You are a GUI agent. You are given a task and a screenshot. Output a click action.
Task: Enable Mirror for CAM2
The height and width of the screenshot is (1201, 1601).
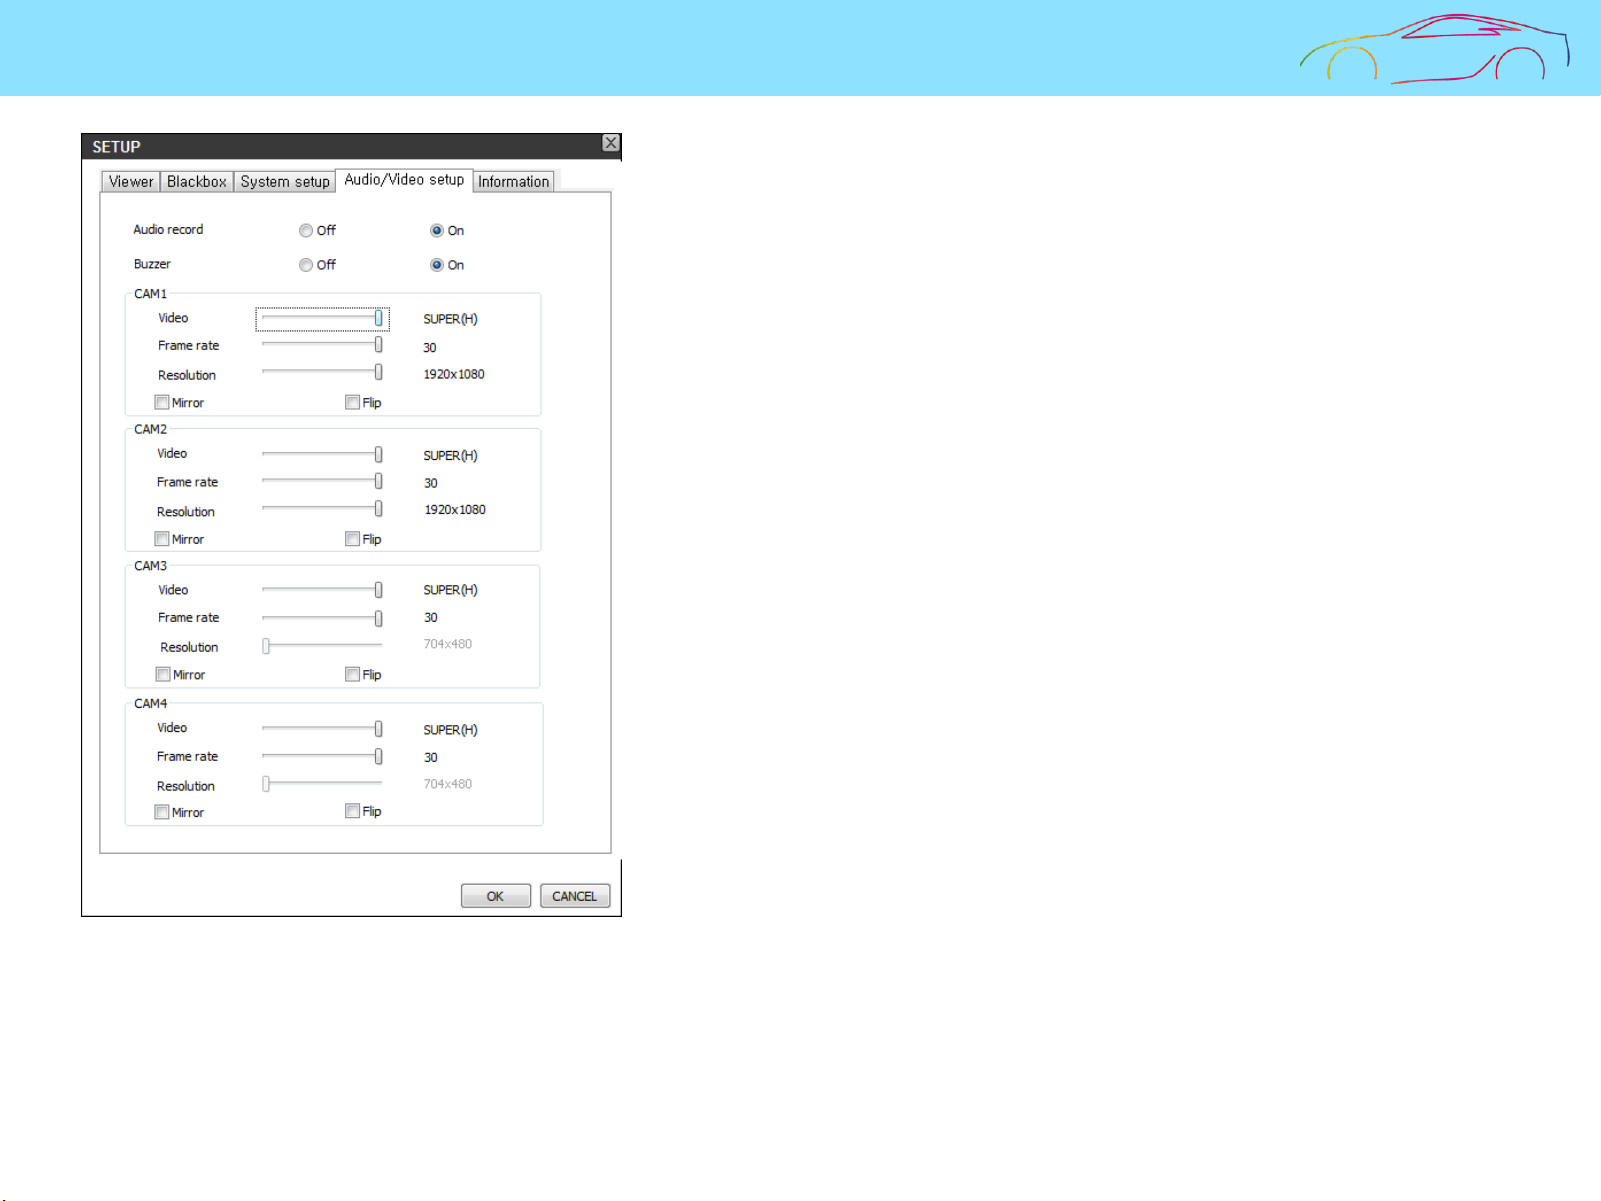pos(162,539)
